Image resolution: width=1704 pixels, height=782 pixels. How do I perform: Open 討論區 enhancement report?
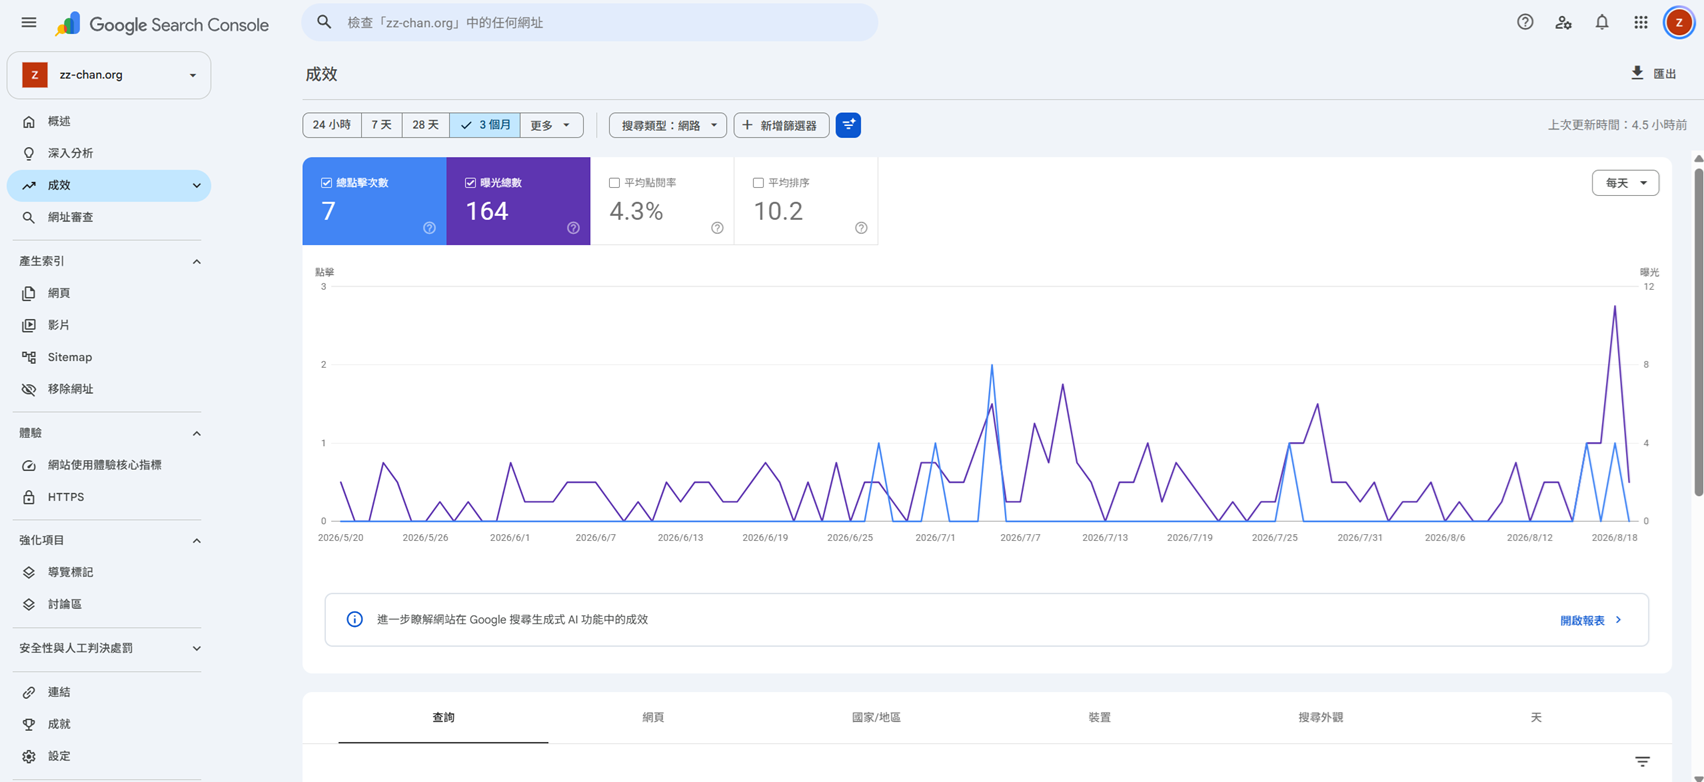(109, 604)
